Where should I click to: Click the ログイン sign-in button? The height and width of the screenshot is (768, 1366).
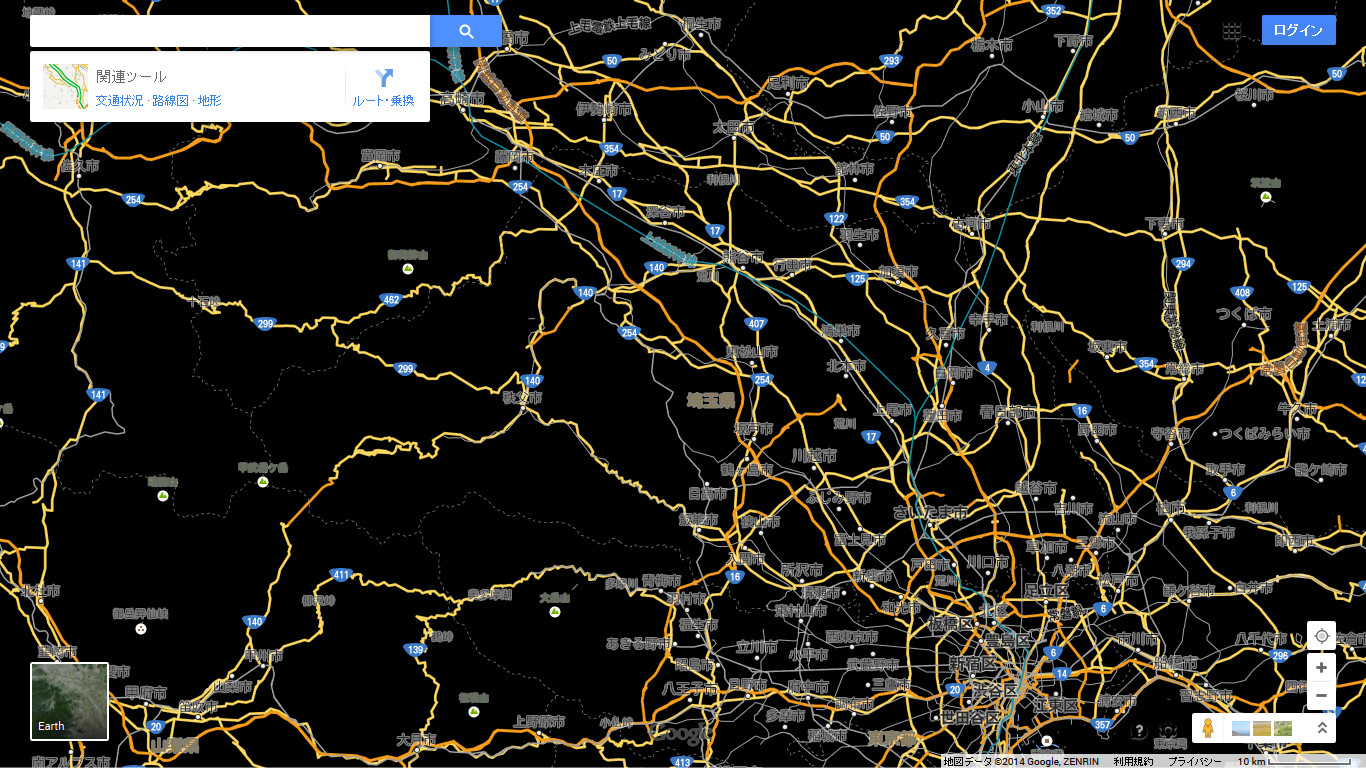[1298, 31]
